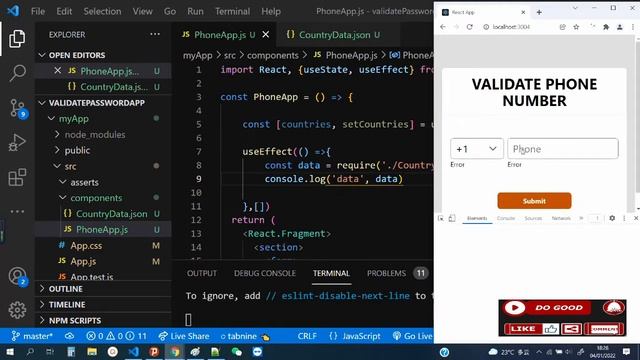Click the Windows taskbar search icon
The height and width of the screenshot is (360, 640).
[30, 351]
